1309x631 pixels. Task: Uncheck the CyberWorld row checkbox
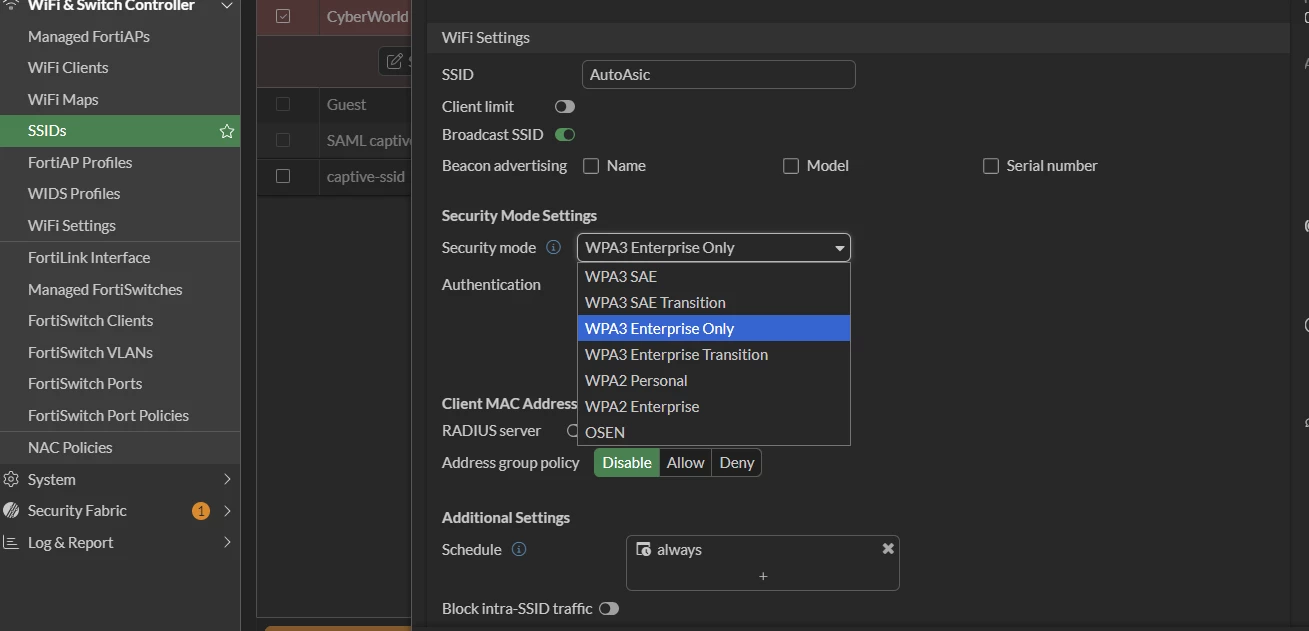click(x=283, y=16)
